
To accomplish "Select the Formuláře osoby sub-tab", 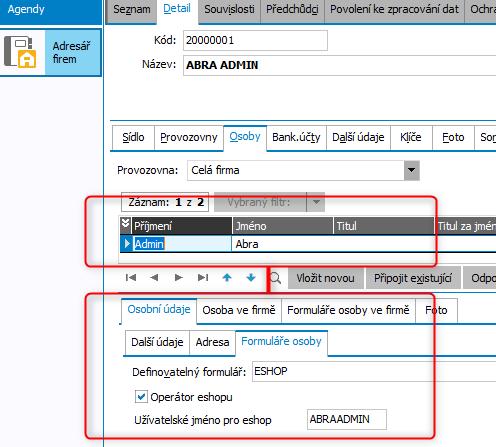I will point(281,342).
